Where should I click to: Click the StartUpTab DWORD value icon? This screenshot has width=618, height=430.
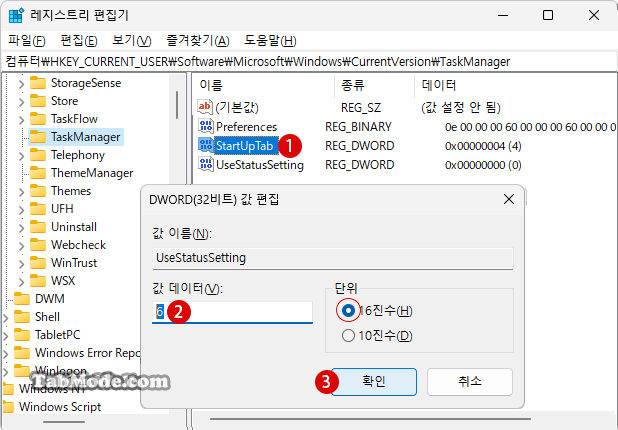click(x=206, y=145)
